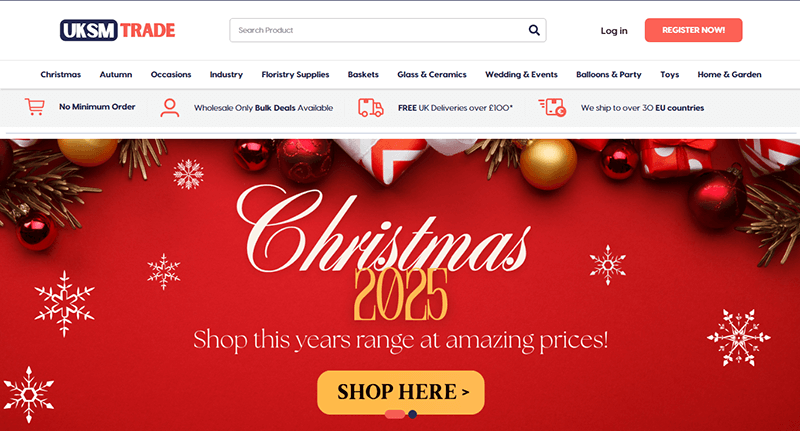Image resolution: width=800 pixels, height=431 pixels.
Task: Select the first red carousel dot
Action: click(x=394, y=414)
